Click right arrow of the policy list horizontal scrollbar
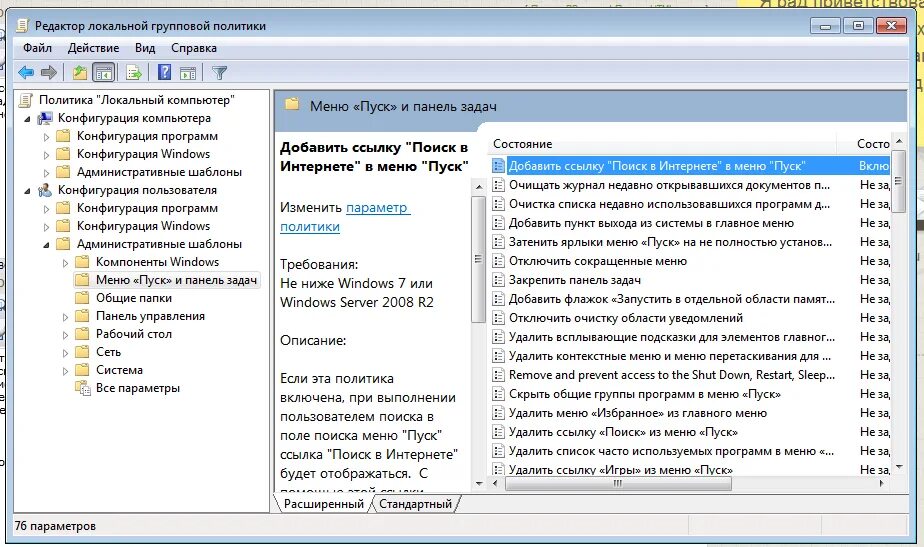The height and width of the screenshot is (547, 924). coord(882,483)
